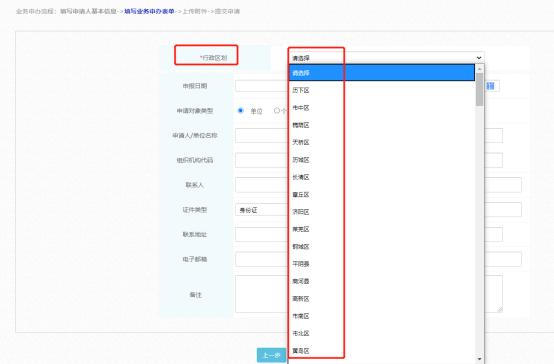554x364 pixels.
Task: Click 上传附件 step in breadcrumb
Action: point(195,11)
